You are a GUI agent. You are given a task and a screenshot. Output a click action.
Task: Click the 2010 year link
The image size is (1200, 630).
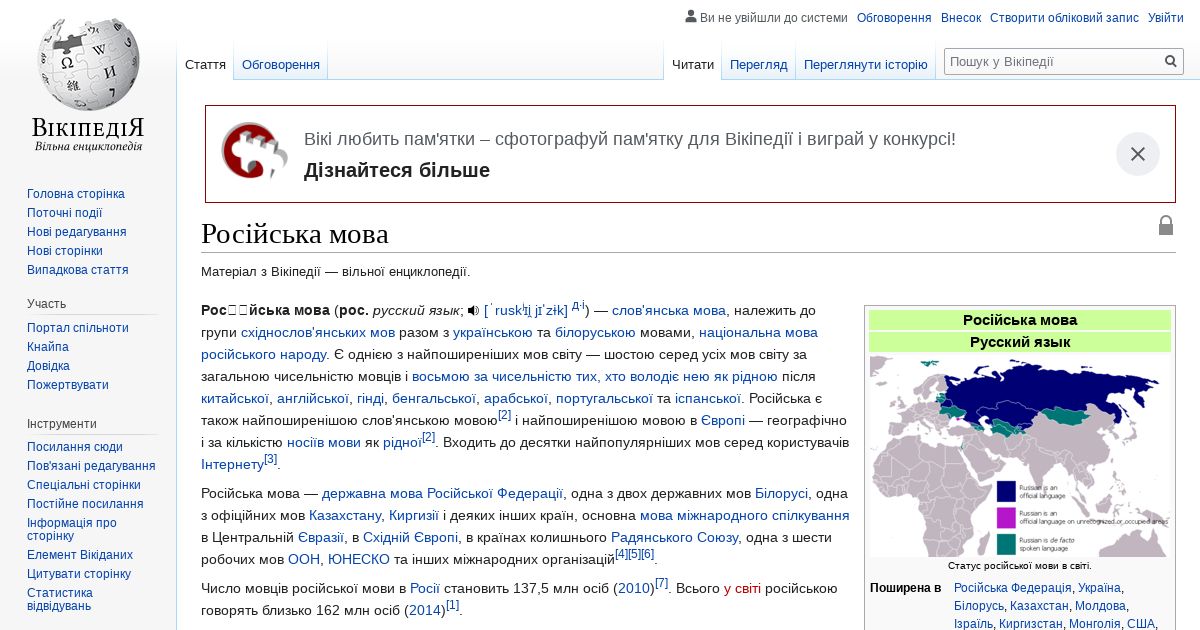point(635,588)
